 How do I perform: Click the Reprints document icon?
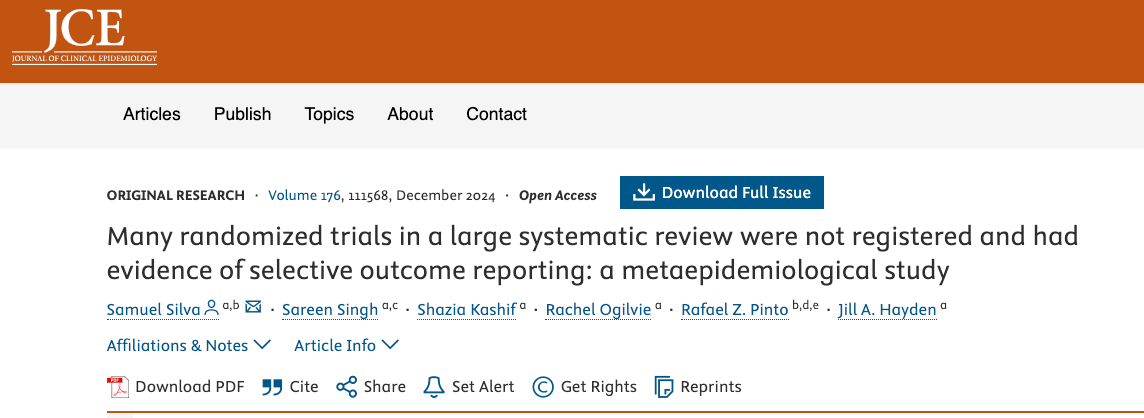(x=664, y=387)
